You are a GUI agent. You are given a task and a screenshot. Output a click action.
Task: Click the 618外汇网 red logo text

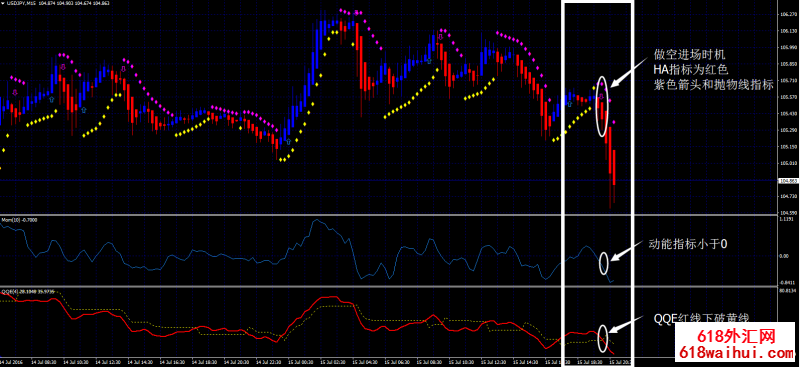point(736,336)
